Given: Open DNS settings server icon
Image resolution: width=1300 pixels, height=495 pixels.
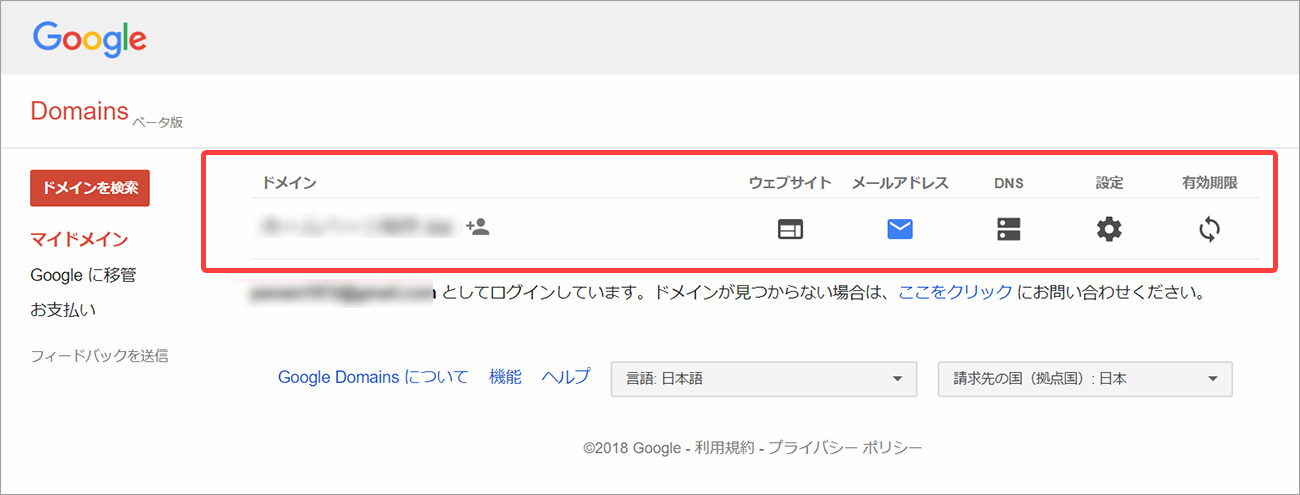Looking at the screenshot, I should pos(1009,229).
